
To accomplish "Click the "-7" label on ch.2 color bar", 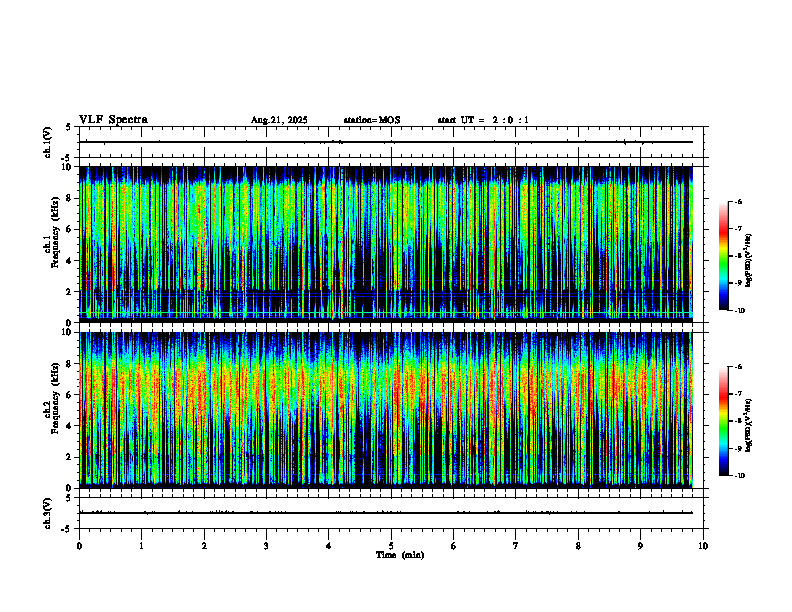I will (738, 394).
